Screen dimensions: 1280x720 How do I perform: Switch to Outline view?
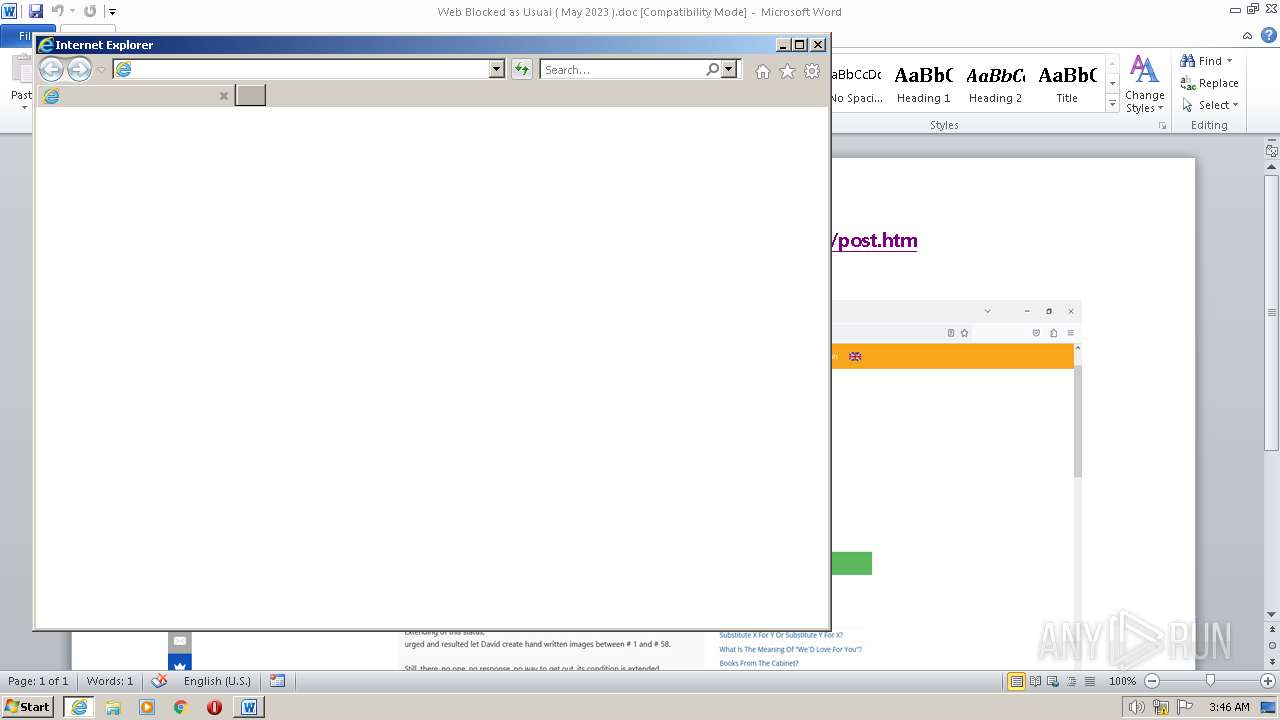[x=1069, y=681]
